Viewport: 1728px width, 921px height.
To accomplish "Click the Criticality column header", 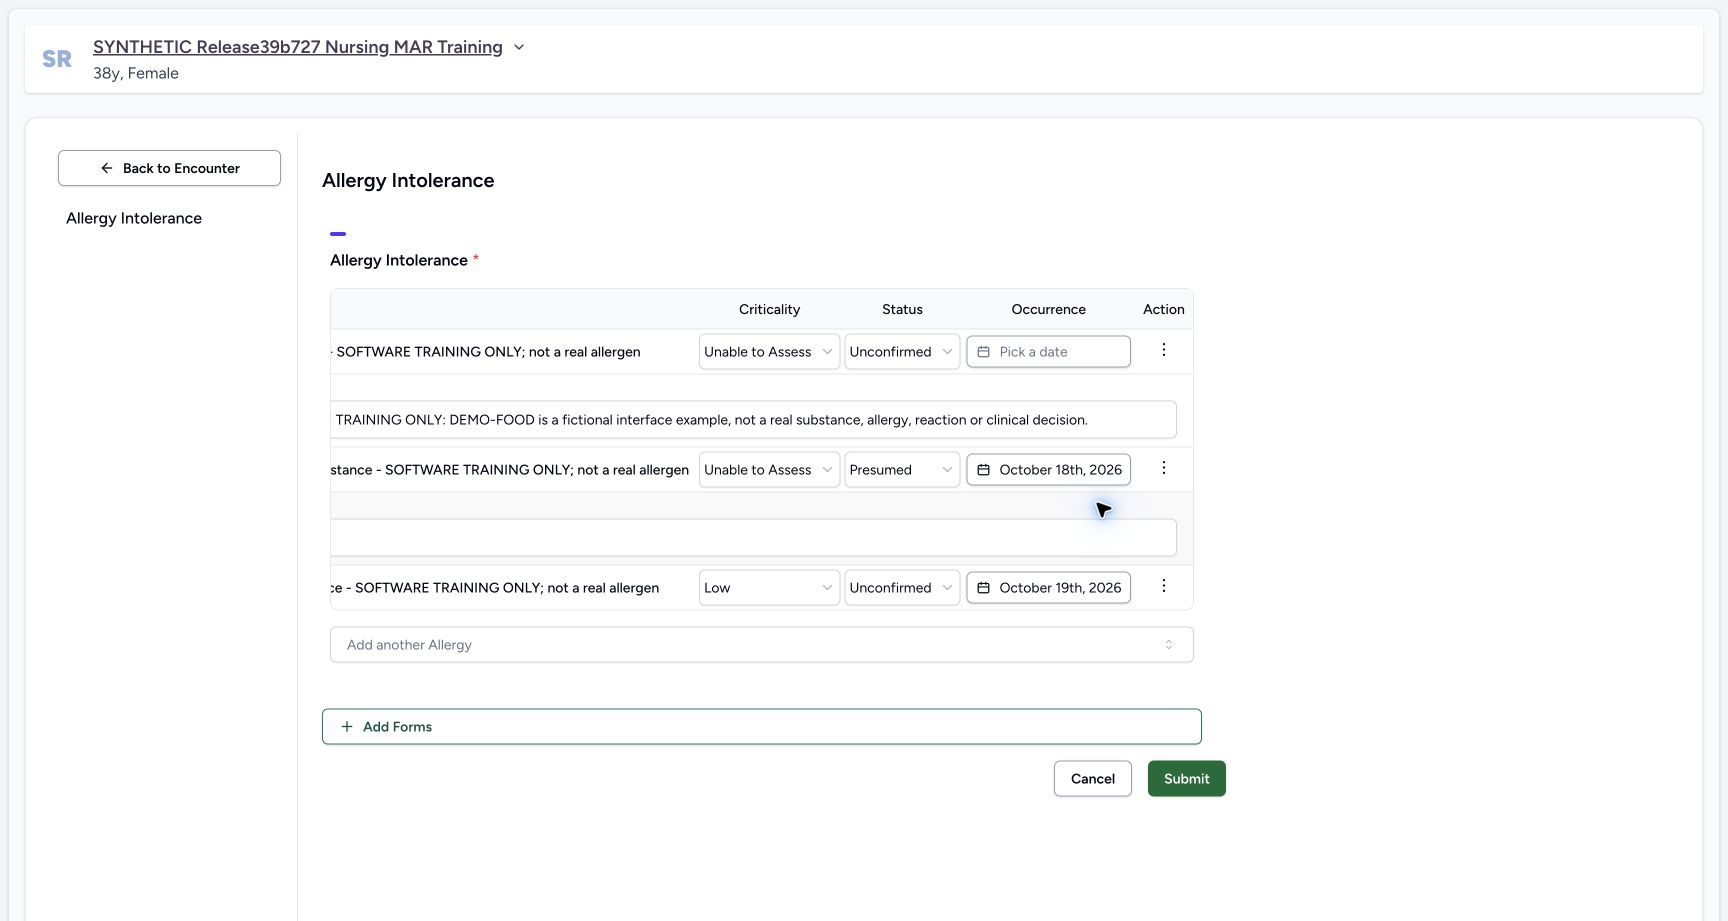I will tap(769, 310).
